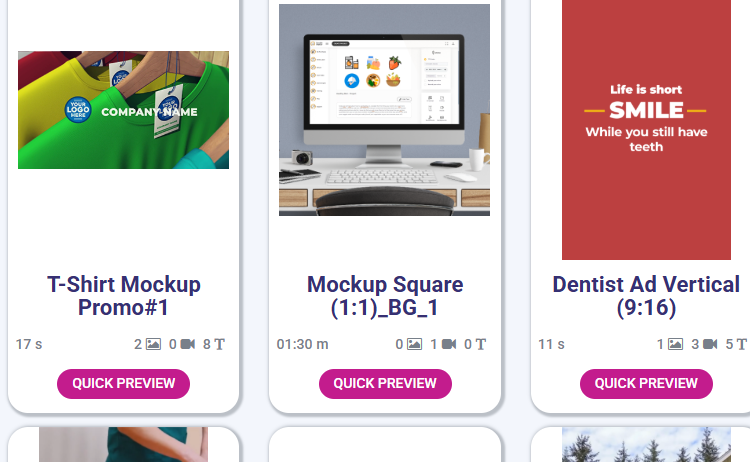
Task: Click image count icon on Dentist Ad card
Action: click(675, 344)
